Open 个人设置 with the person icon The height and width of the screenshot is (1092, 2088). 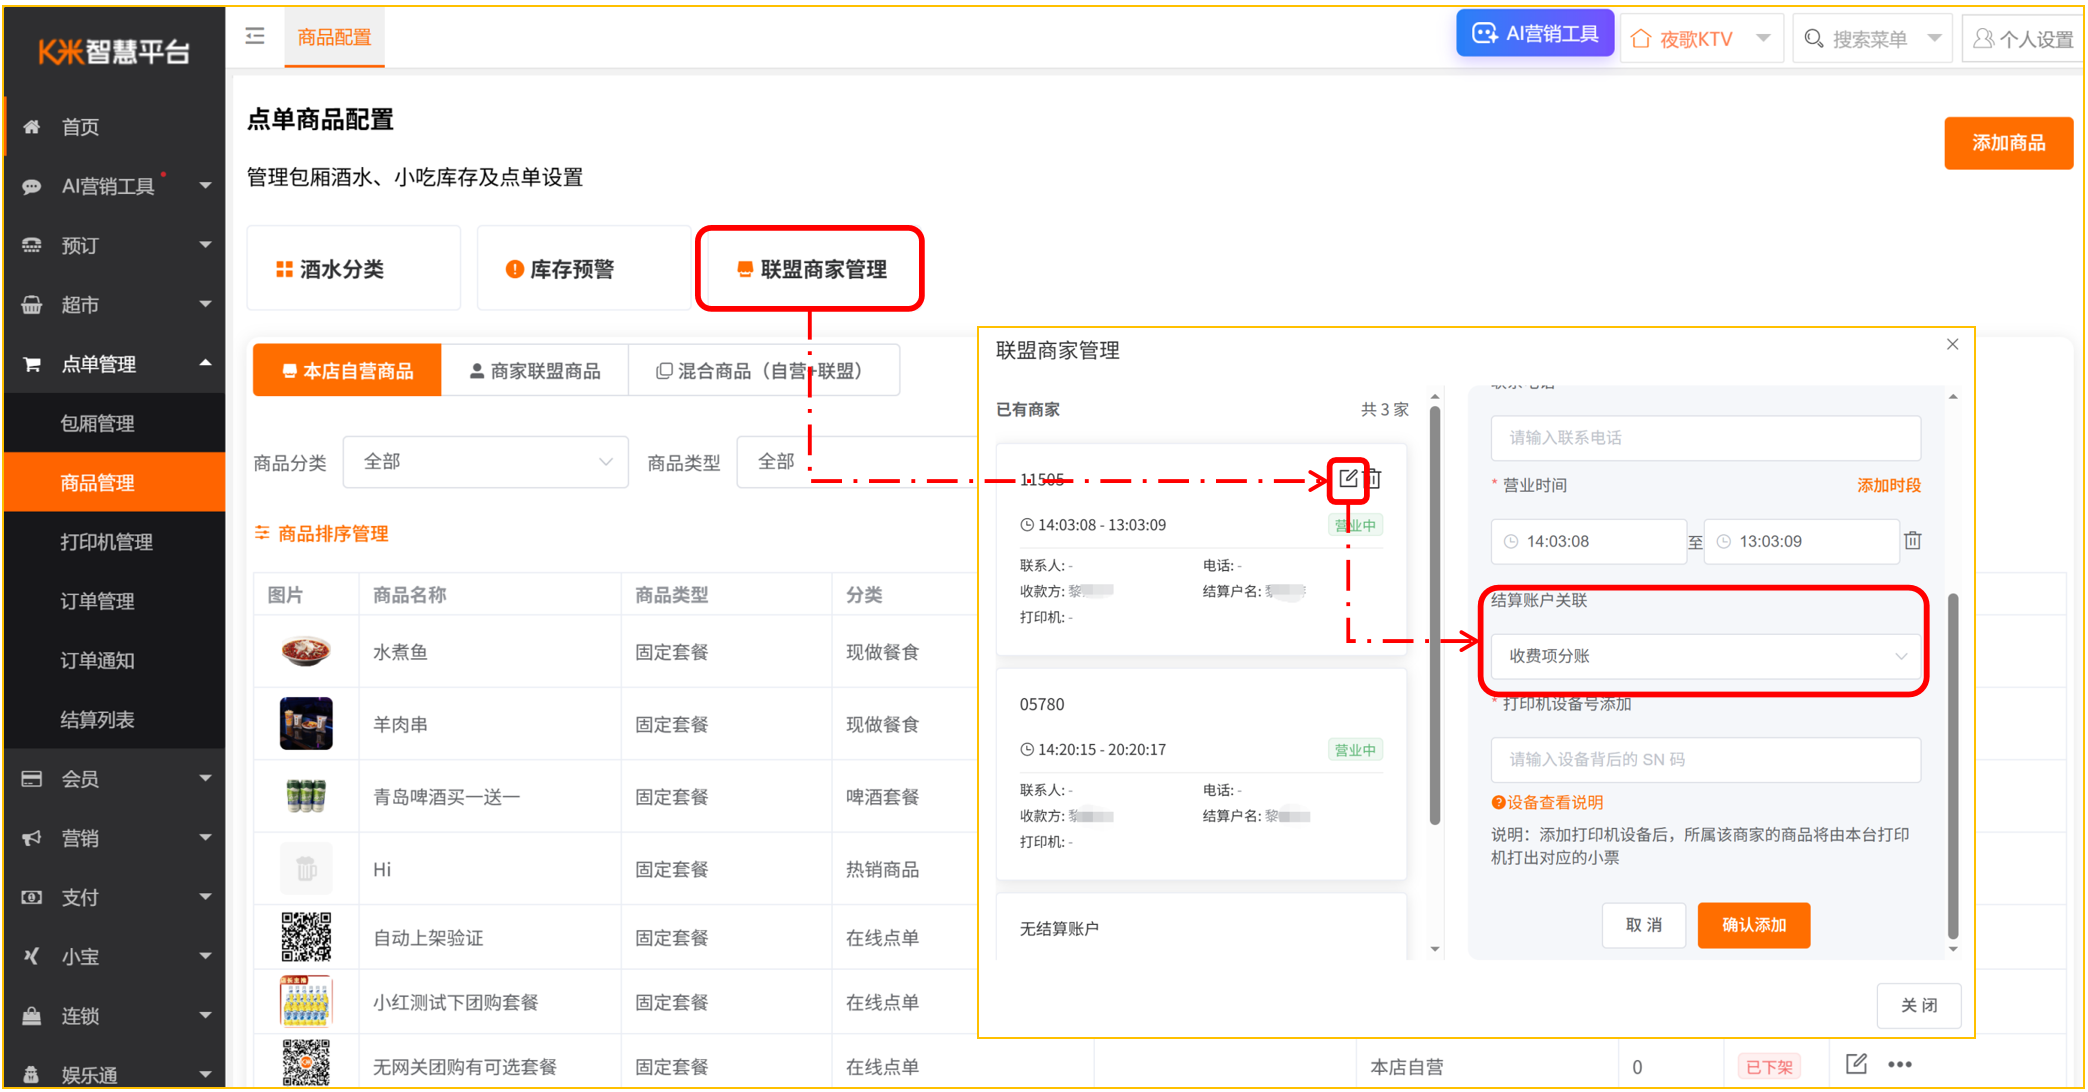tap(1984, 38)
